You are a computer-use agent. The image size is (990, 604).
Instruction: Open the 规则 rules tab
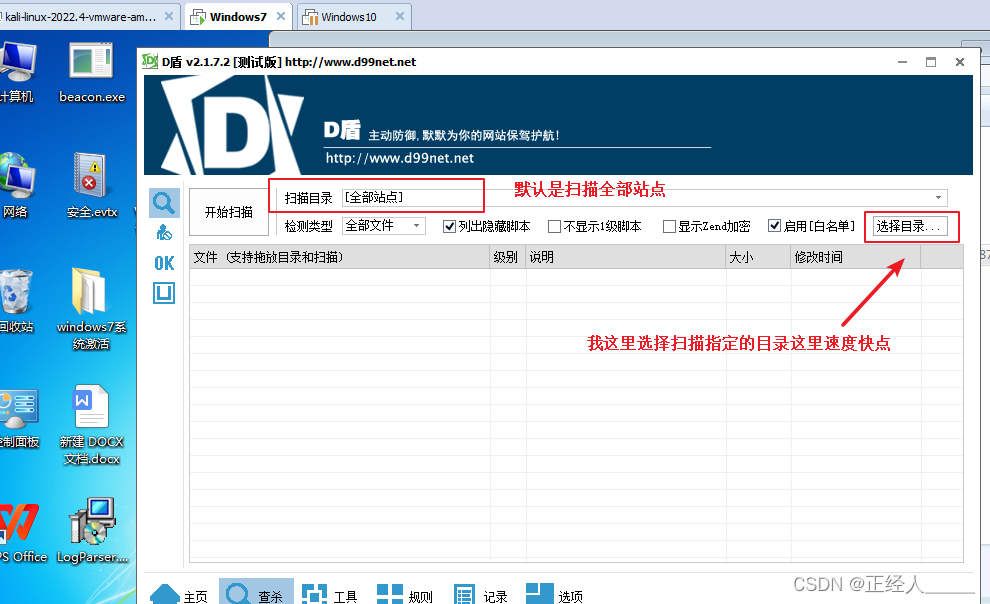(x=405, y=595)
